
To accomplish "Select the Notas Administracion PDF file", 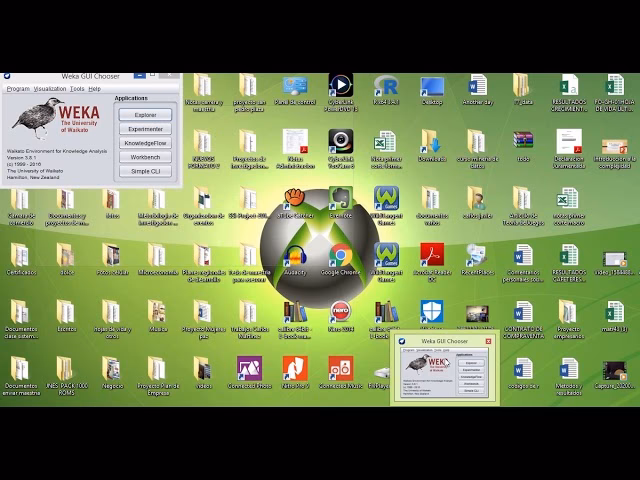I will tap(295, 149).
